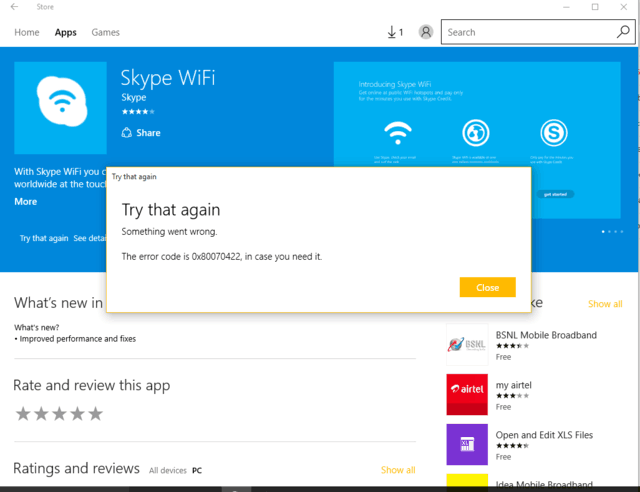Open the downloads queue icon
Screen dimensions: 640x492
click(394, 32)
